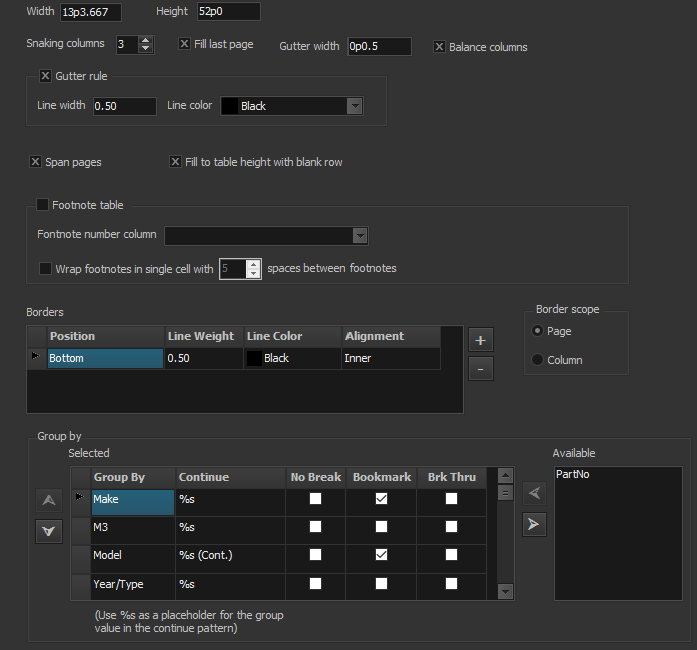Click right arrow to remove selected group
The width and height of the screenshot is (697, 650).
pyautogui.click(x=534, y=524)
